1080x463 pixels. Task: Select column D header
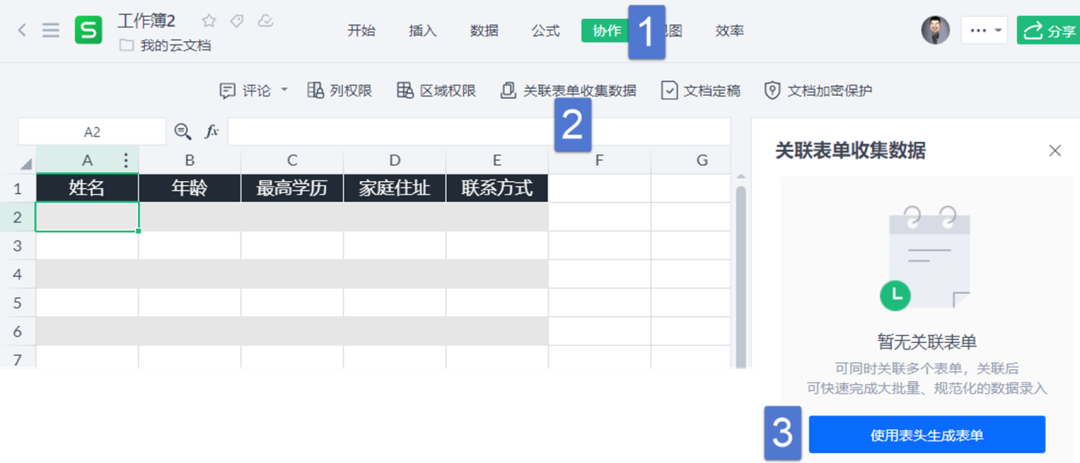395,160
